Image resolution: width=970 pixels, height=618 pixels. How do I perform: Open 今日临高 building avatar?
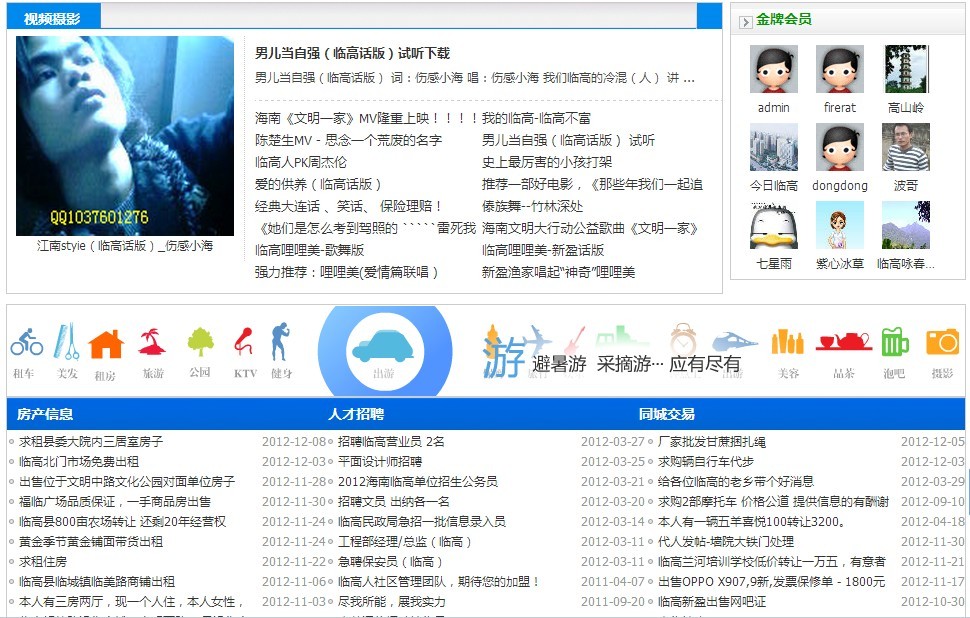click(x=773, y=147)
